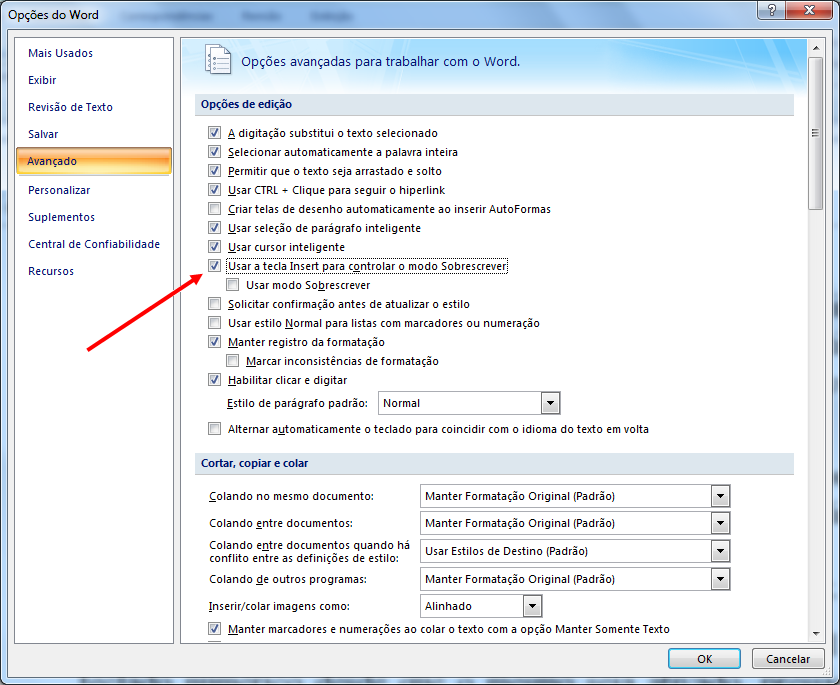Viewport: 840px width, 685px height.
Task: Open the Mais Usados category
Action: tap(60, 53)
